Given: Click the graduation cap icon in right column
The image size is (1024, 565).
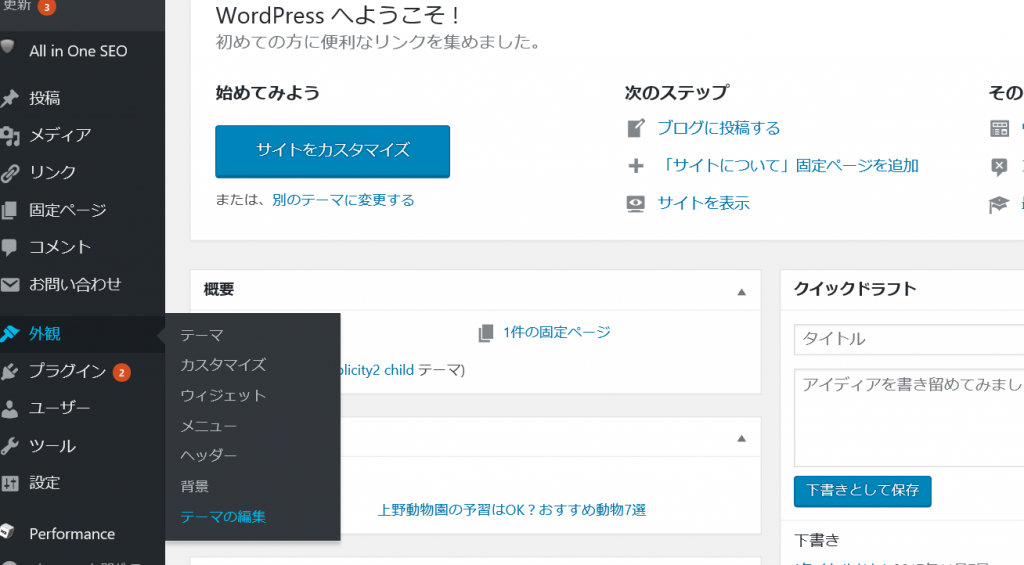Looking at the screenshot, I should click(999, 204).
